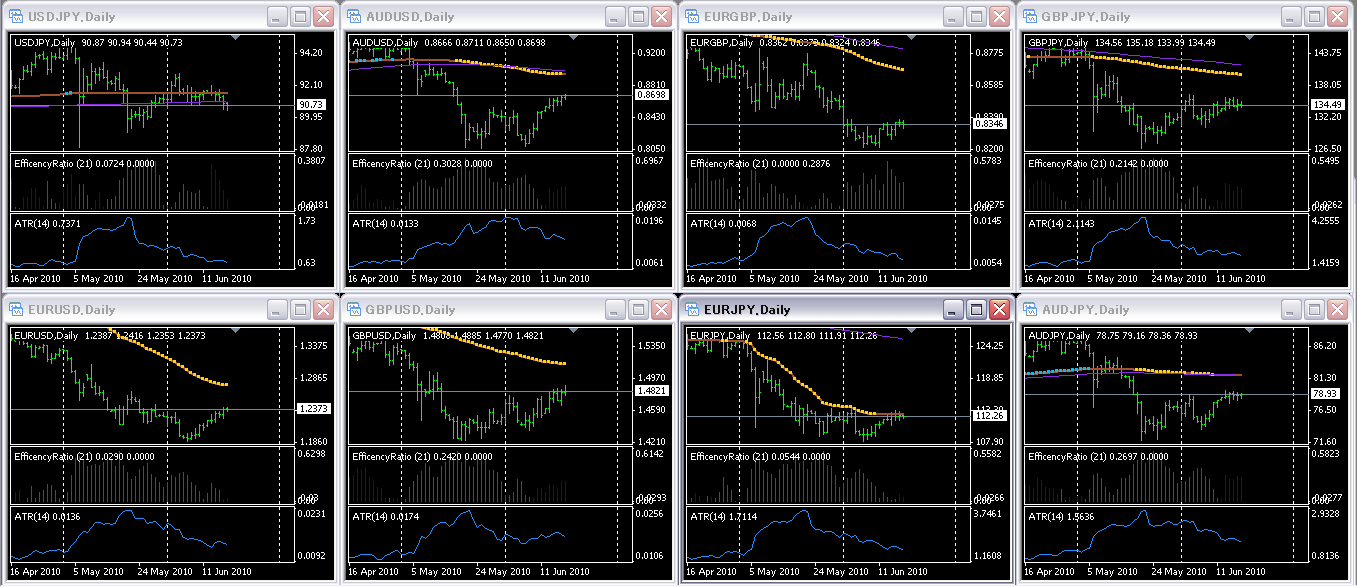This screenshot has height=587, width=1357.
Task: Minimize the USDJPY,Daily chart window
Action: (x=278, y=17)
